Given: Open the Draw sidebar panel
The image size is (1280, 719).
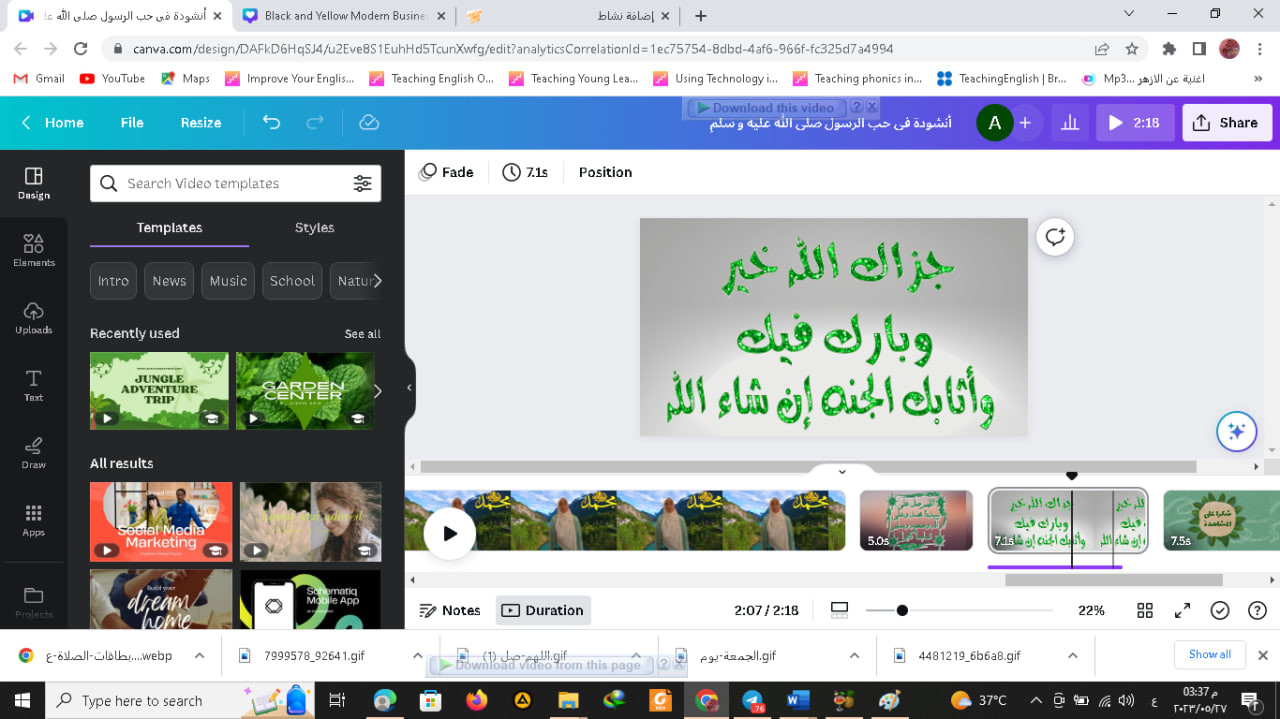Looking at the screenshot, I should [x=33, y=452].
